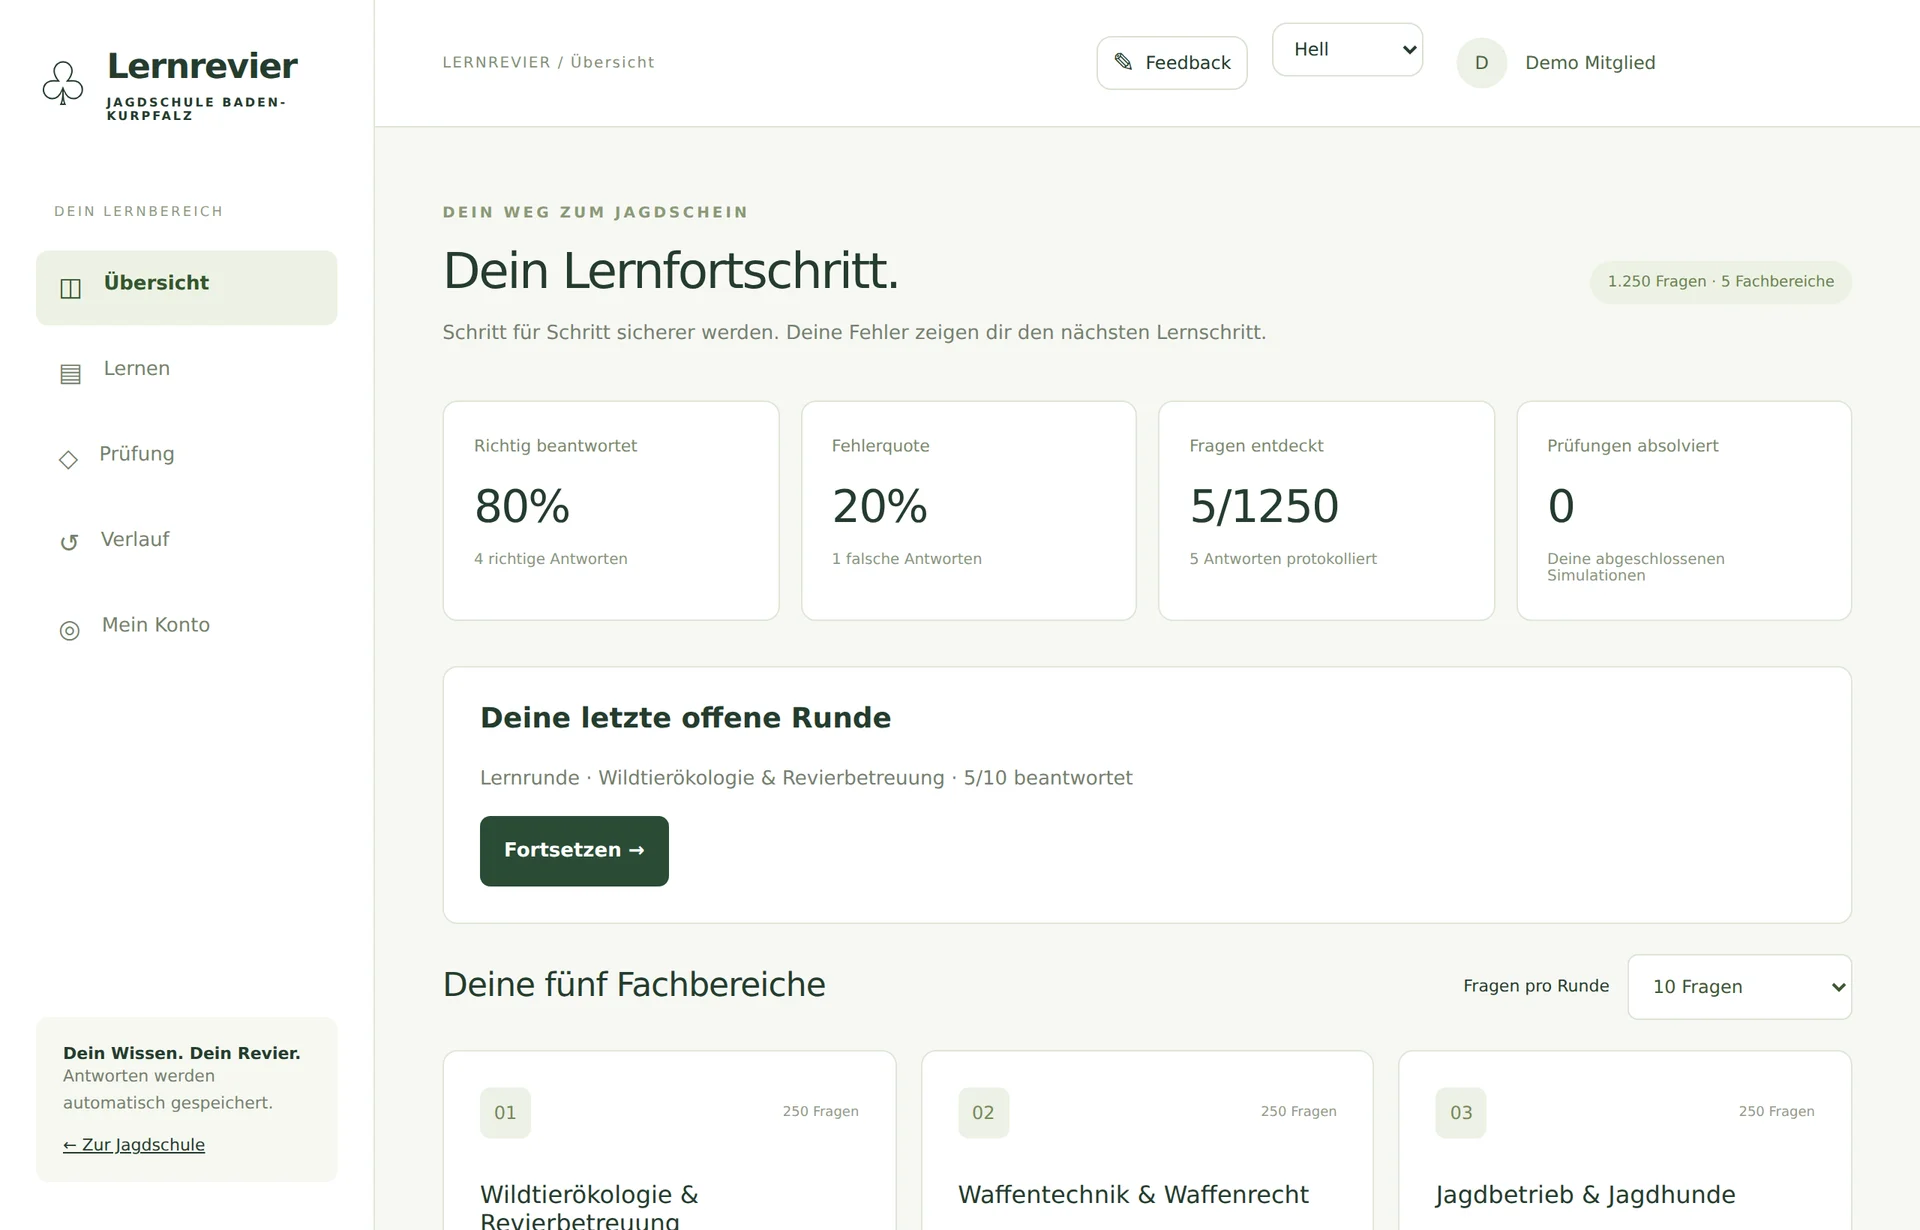The image size is (1920, 1230).
Task: Click 'Deine letzte offene Runde' heading
Action: 685,718
